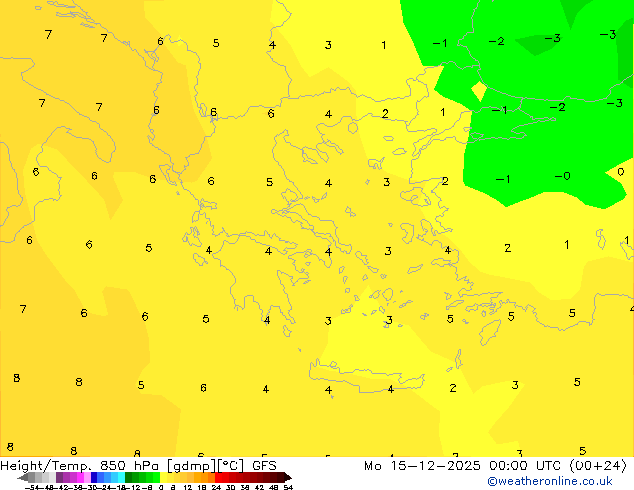The width and height of the screenshot is (634, 490).
Task: Click the gray left arrow of the color legend
Action: point(23,477)
